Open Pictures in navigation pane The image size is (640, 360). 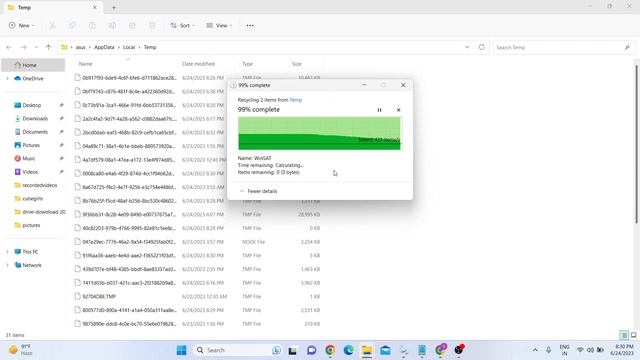click(31, 145)
